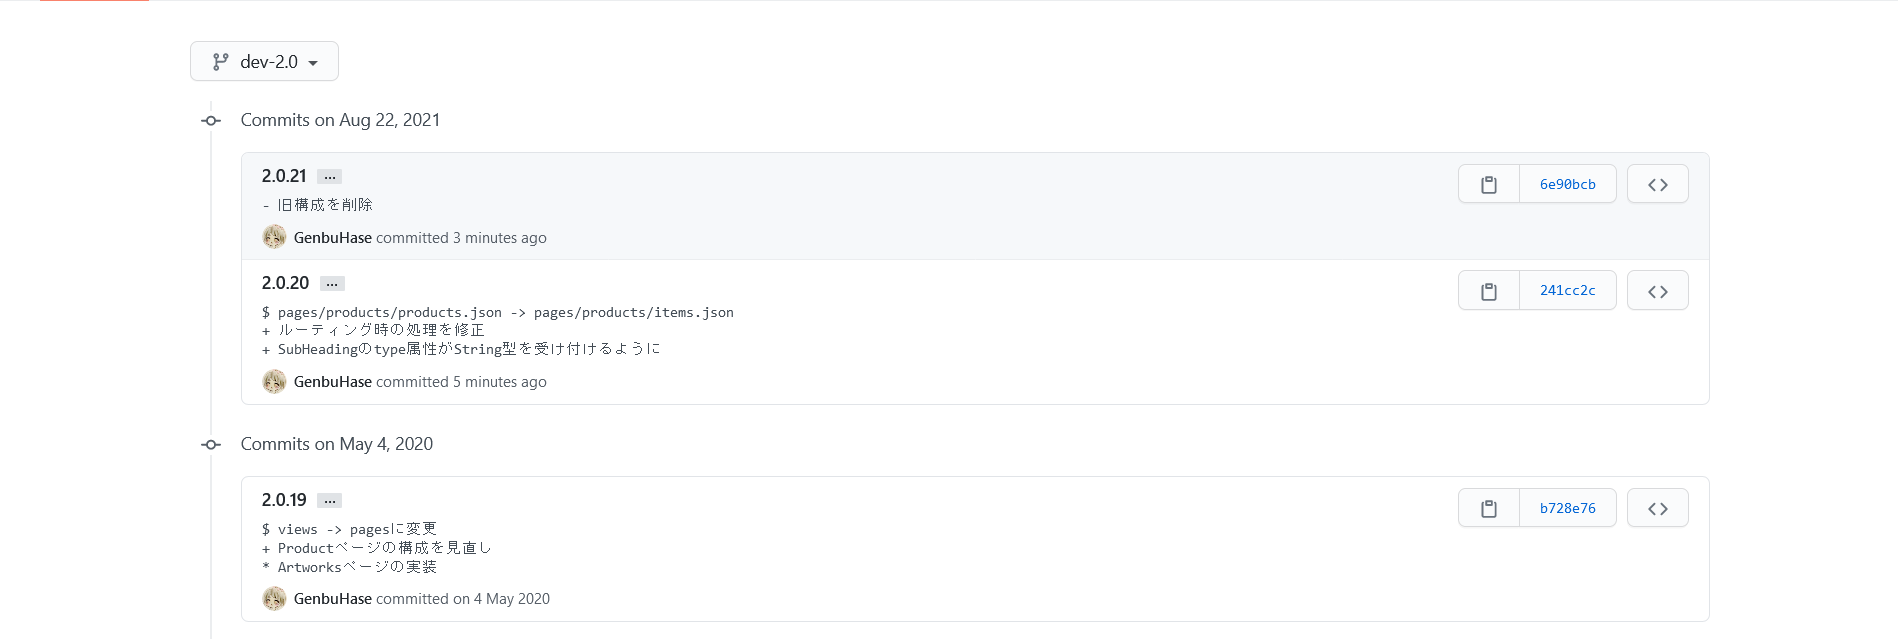This screenshot has height=639, width=1898.
Task: Copy the full SHA for commit 241cc2c
Action: pyautogui.click(x=1488, y=291)
